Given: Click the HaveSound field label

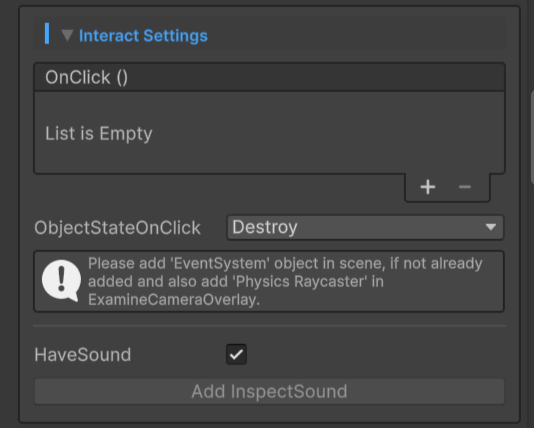Looking at the screenshot, I should click(83, 355).
